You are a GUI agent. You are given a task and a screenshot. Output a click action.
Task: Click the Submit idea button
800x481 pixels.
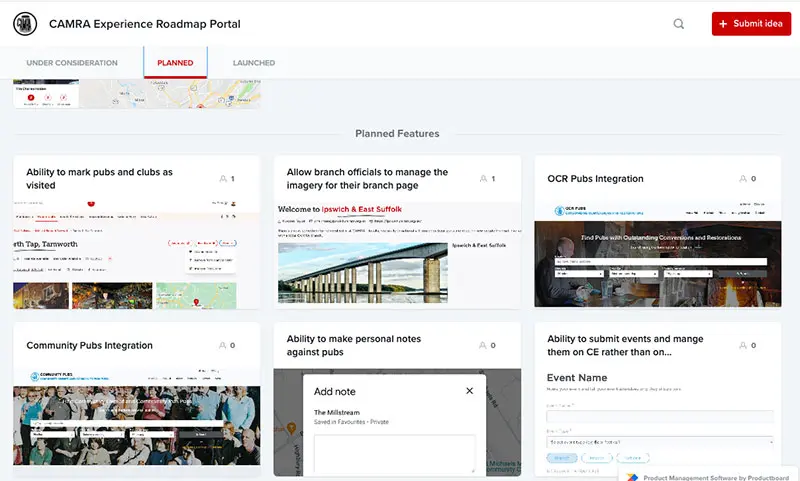(x=751, y=23)
